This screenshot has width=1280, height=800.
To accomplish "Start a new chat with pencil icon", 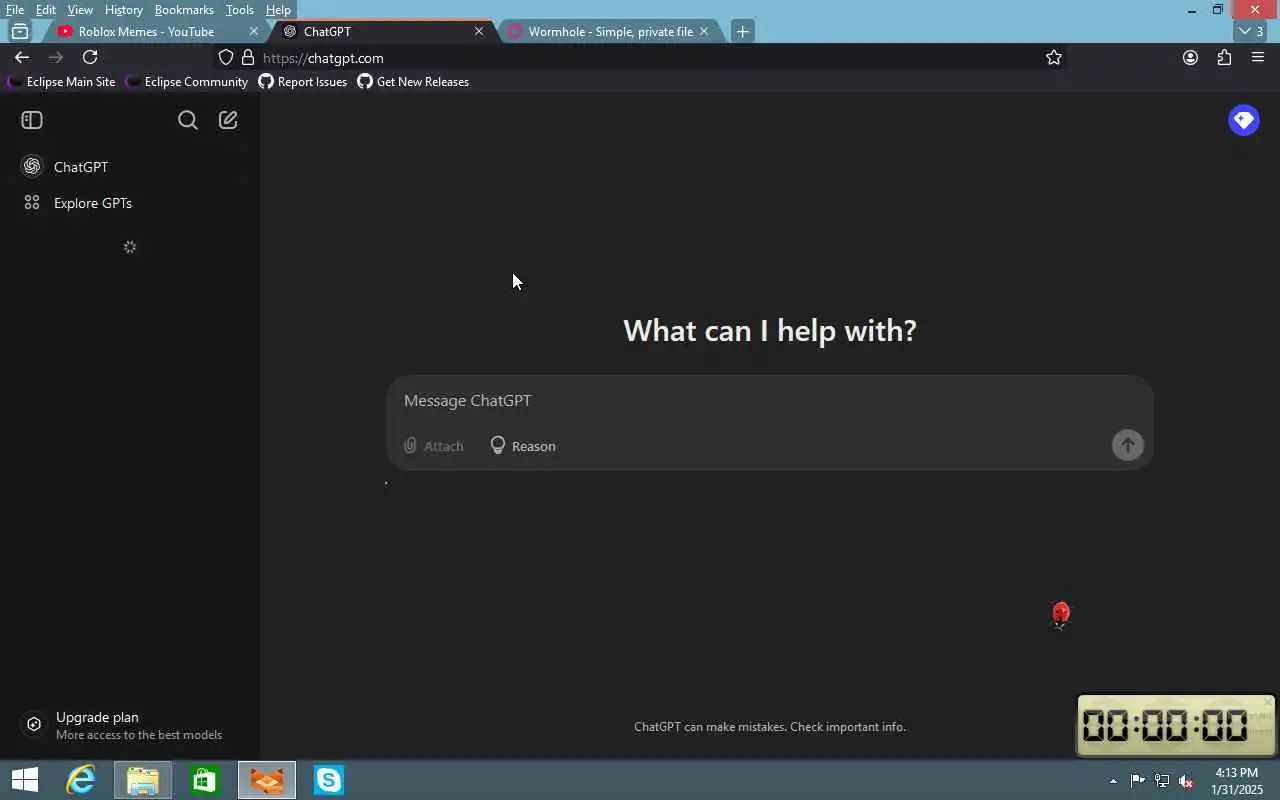I will 228,120.
